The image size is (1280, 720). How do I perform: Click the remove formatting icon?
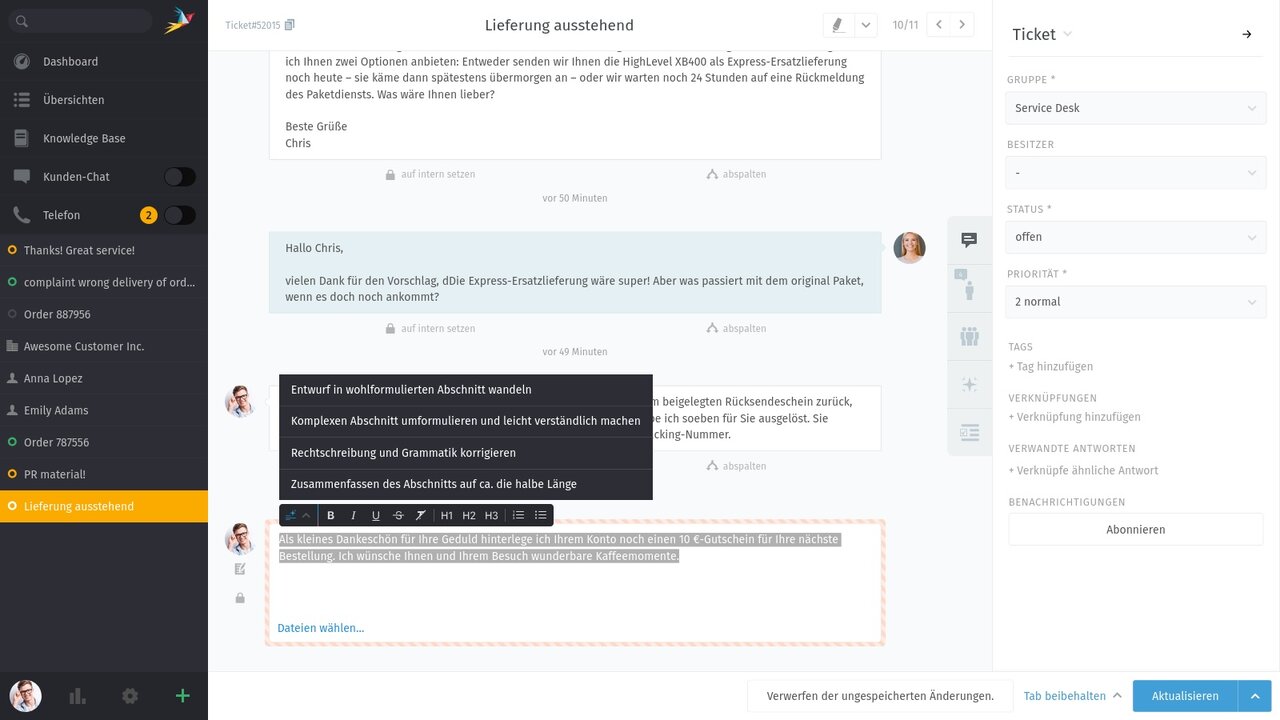(420, 515)
